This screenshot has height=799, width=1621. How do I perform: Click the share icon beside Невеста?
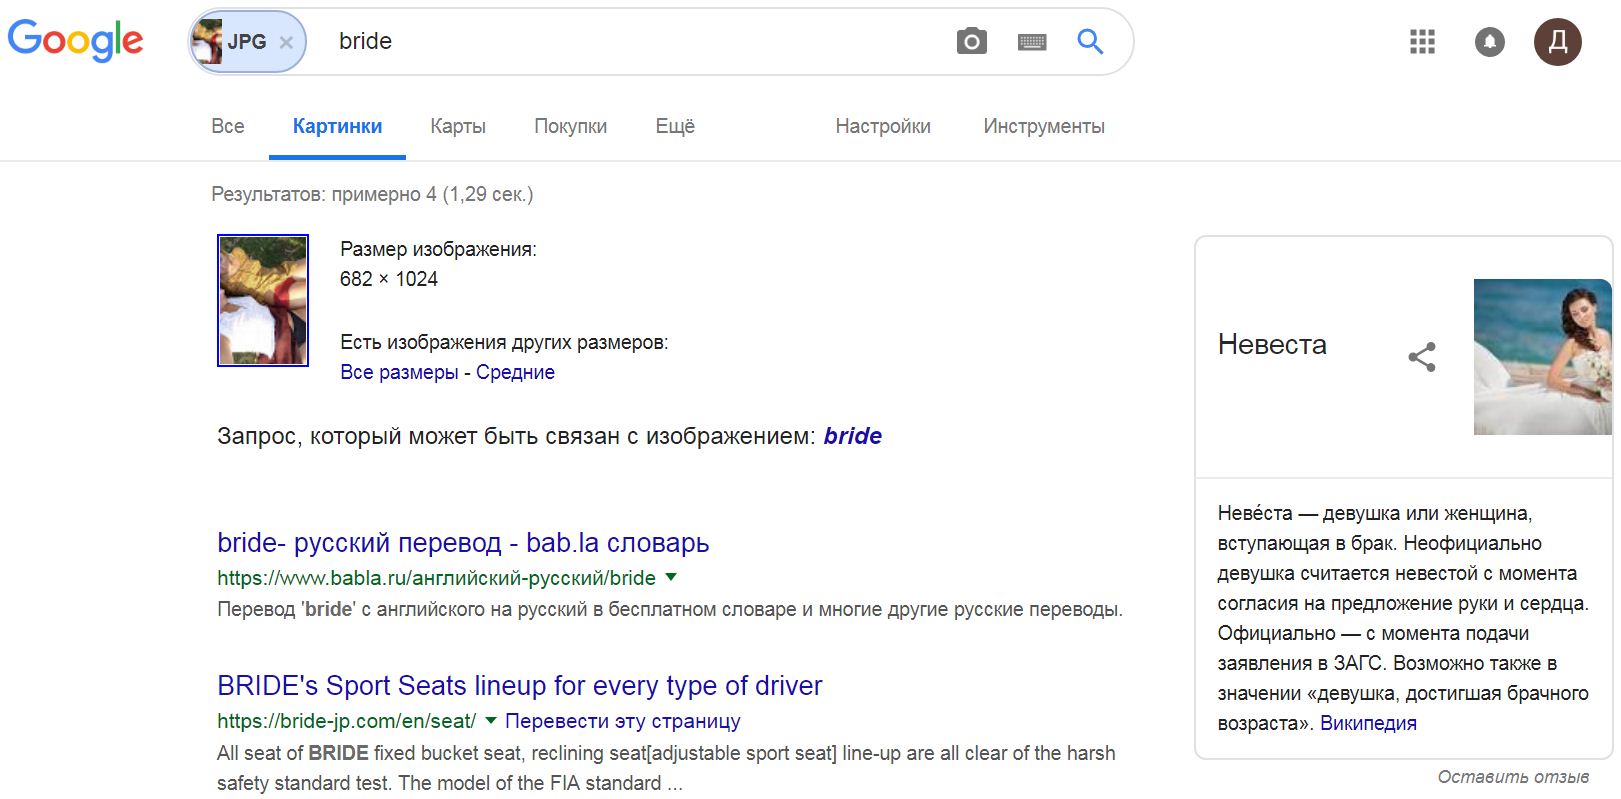click(x=1422, y=357)
